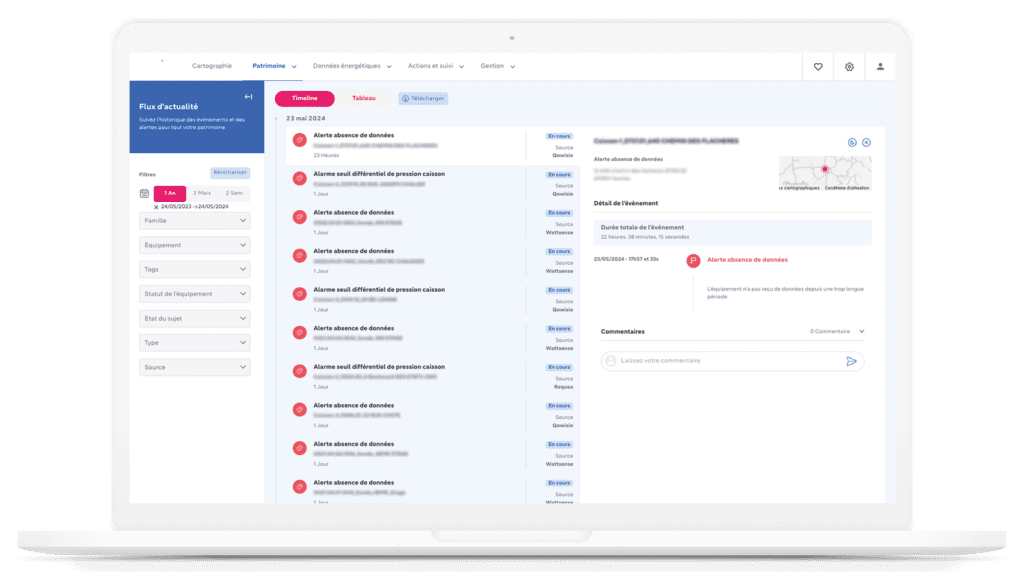
Task: Open the Données énergétiques menu
Action: tap(351, 66)
